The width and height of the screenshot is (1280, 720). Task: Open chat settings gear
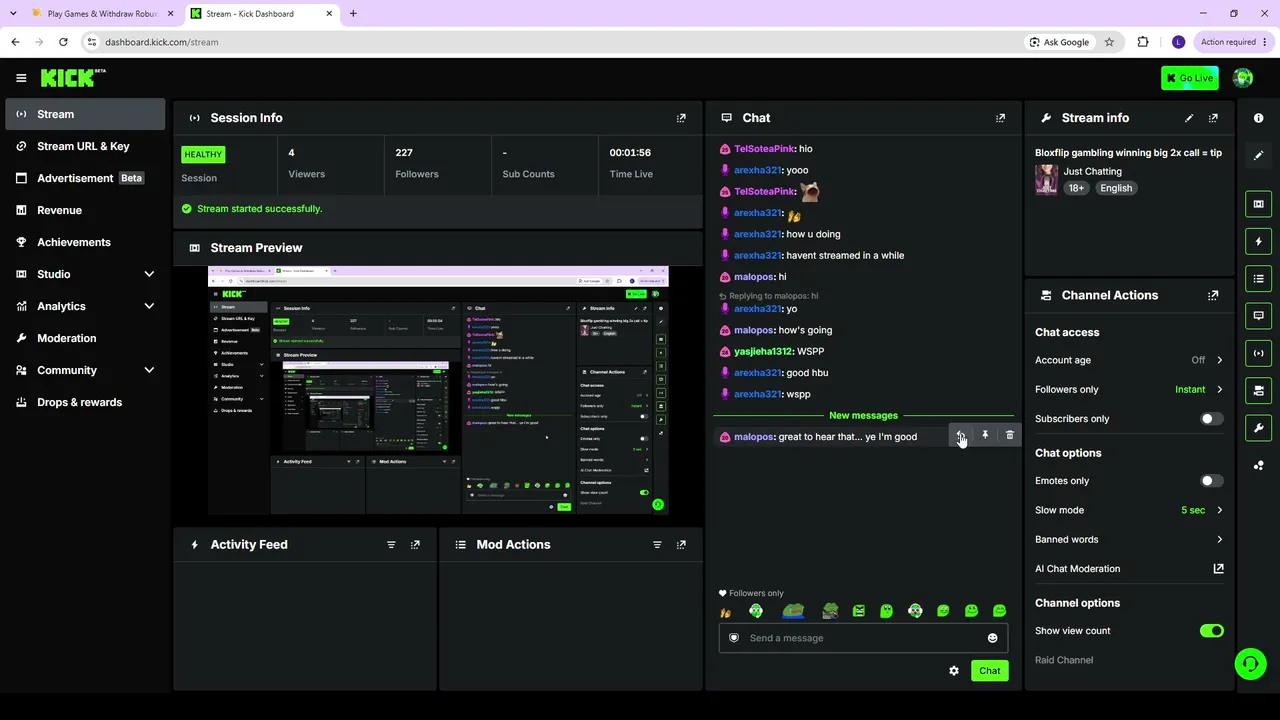tap(954, 671)
